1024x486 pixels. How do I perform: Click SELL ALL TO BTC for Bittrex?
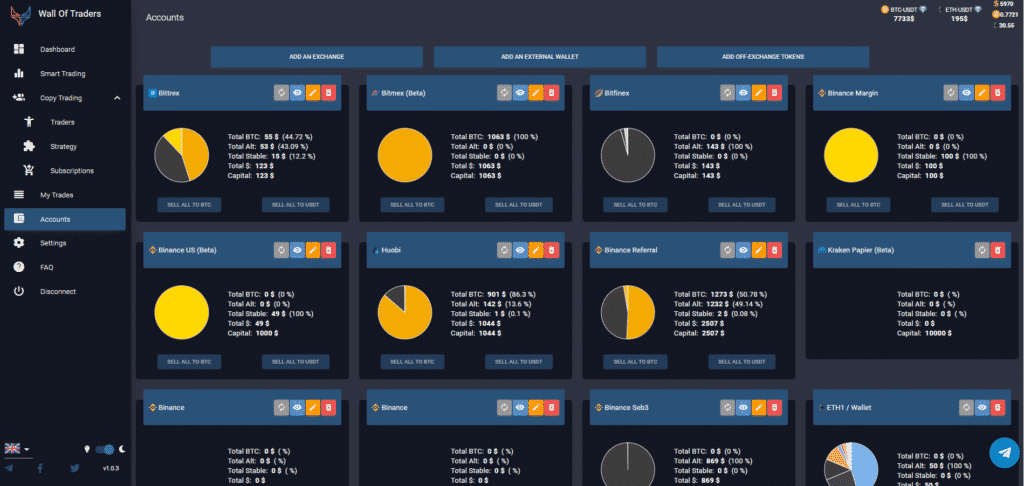click(x=189, y=205)
